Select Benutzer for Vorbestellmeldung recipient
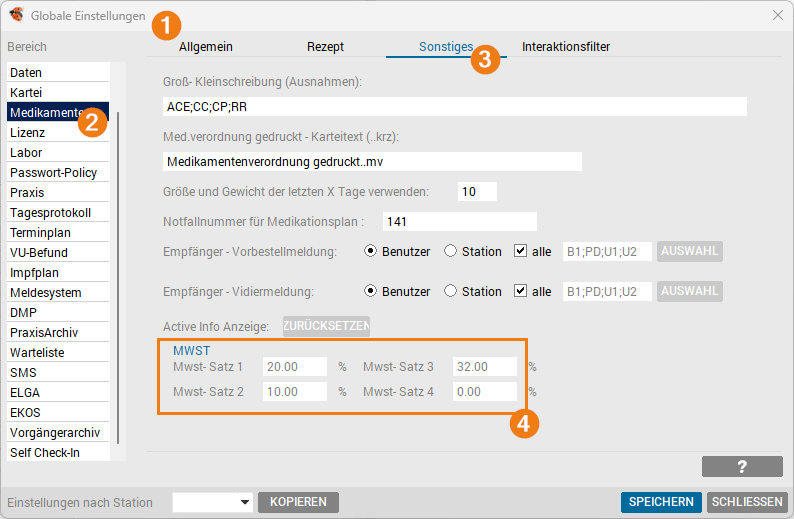Image resolution: width=794 pixels, height=519 pixels. (371, 251)
